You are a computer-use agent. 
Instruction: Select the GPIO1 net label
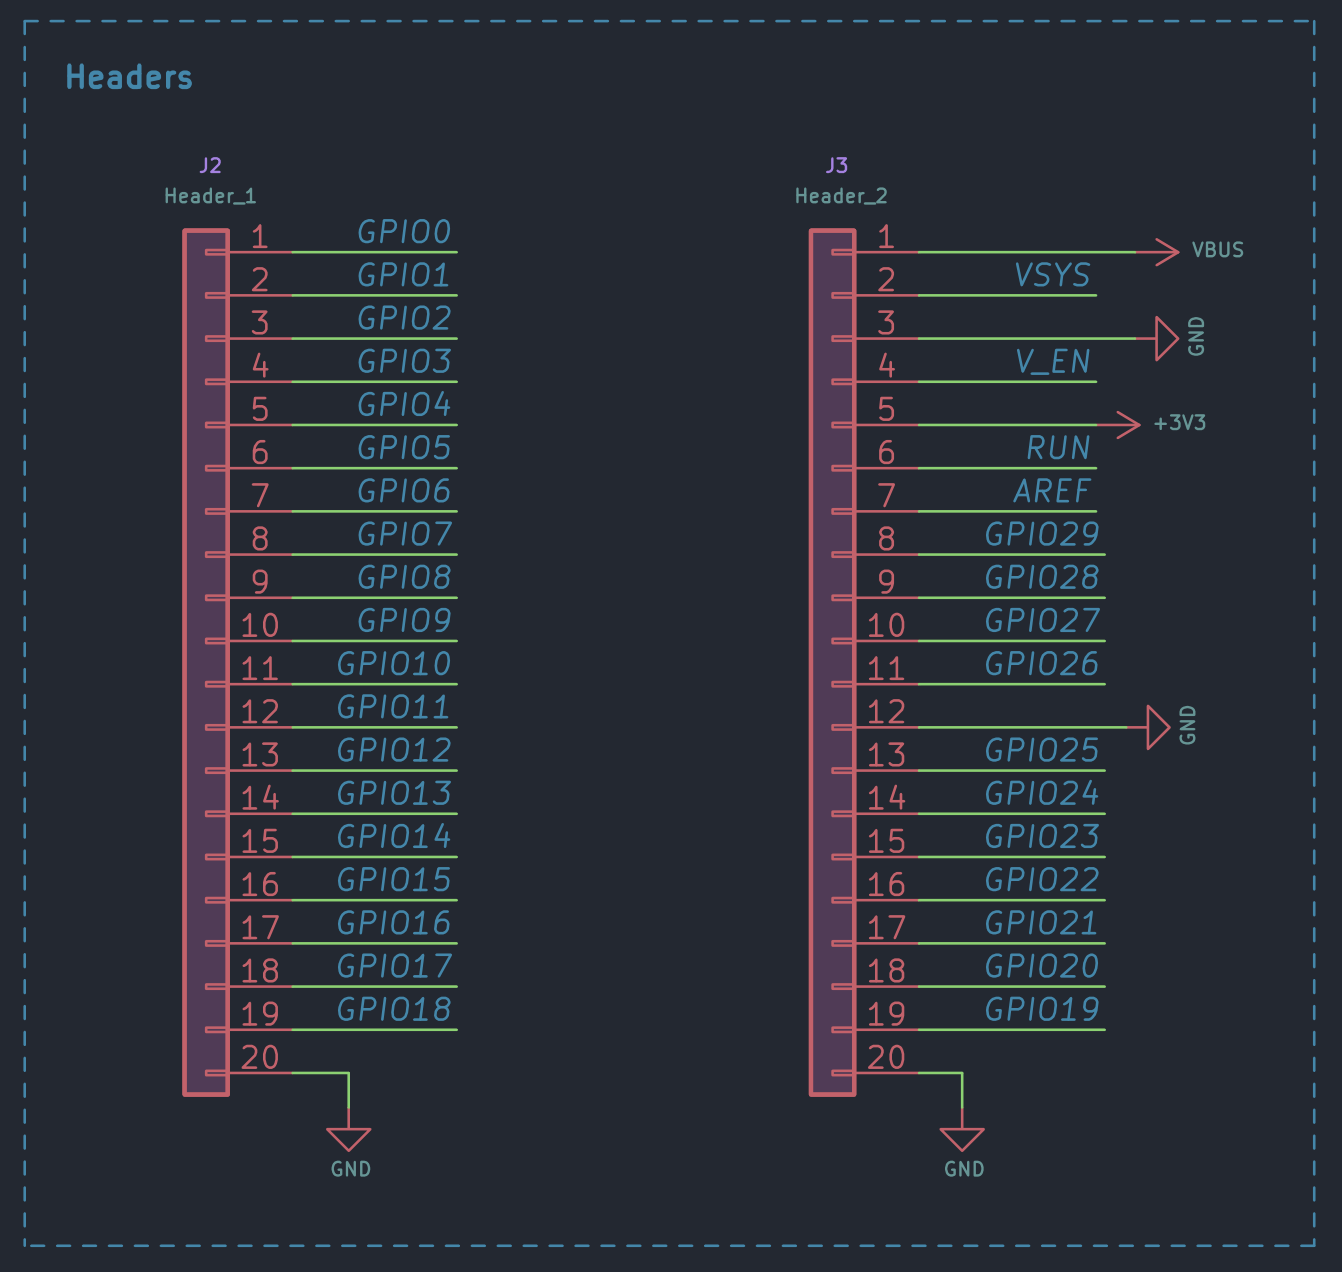[x=405, y=275]
